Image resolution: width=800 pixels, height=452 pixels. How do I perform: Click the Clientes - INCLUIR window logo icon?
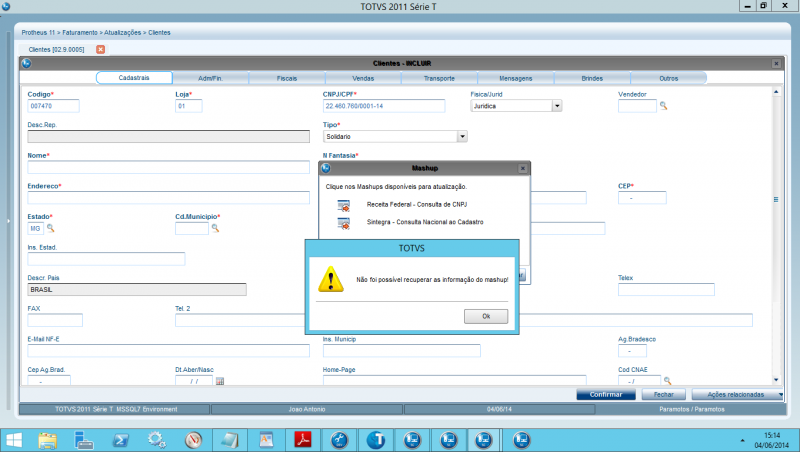(27, 63)
